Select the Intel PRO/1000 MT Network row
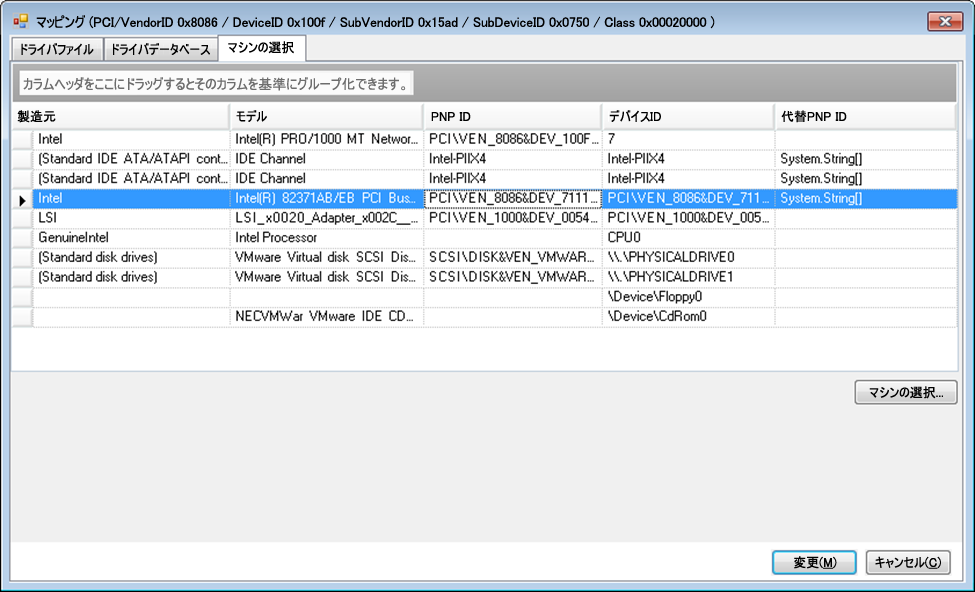This screenshot has width=975, height=592. (326, 140)
